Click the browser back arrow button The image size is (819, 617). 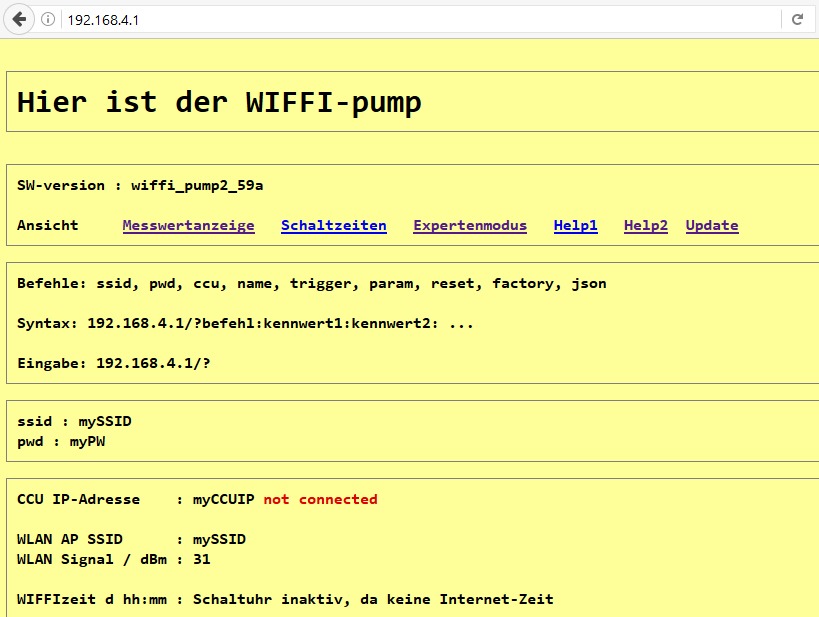[x=19, y=20]
